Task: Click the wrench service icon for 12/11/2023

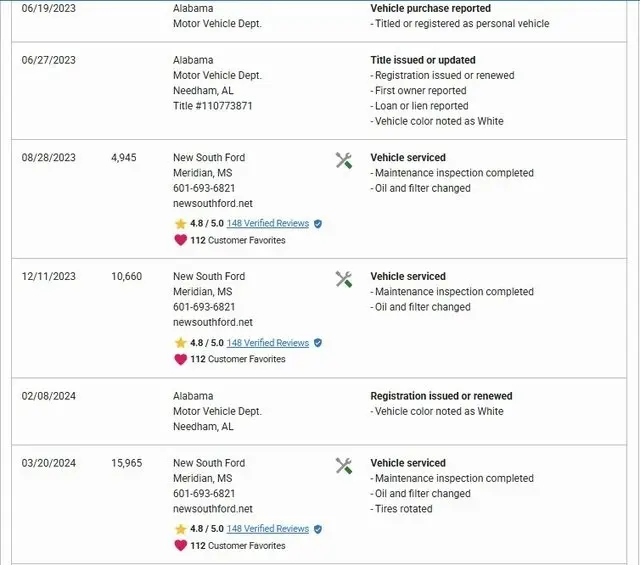Action: (x=344, y=279)
